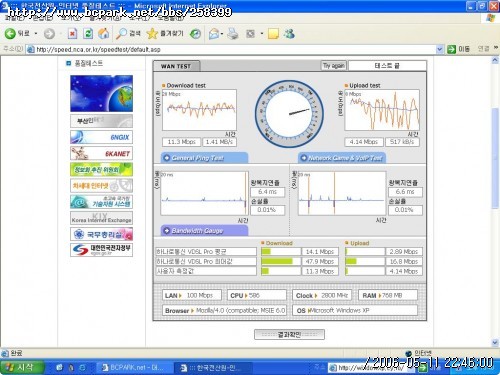The height and width of the screenshot is (375, 500).
Task: Click the page icon in the address bar
Action: coord(31,49)
